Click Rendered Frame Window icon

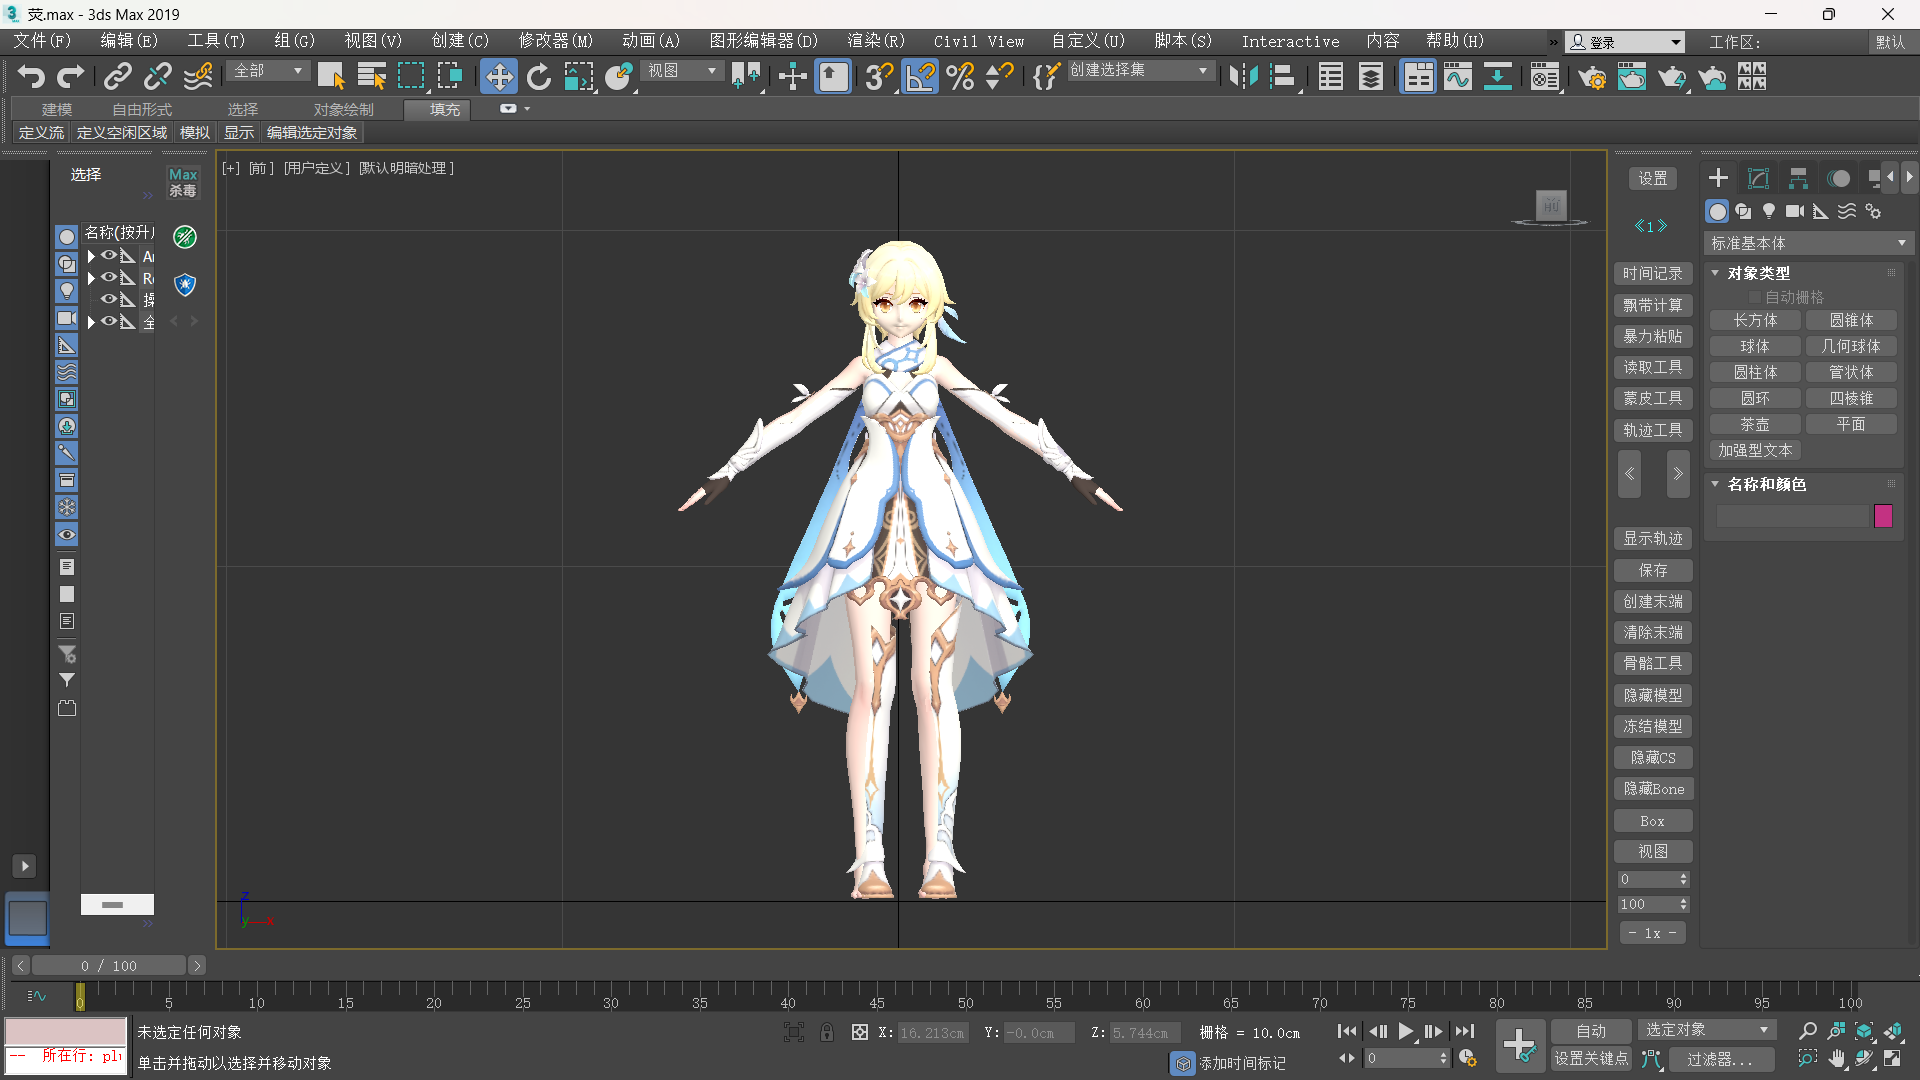pyautogui.click(x=1632, y=77)
